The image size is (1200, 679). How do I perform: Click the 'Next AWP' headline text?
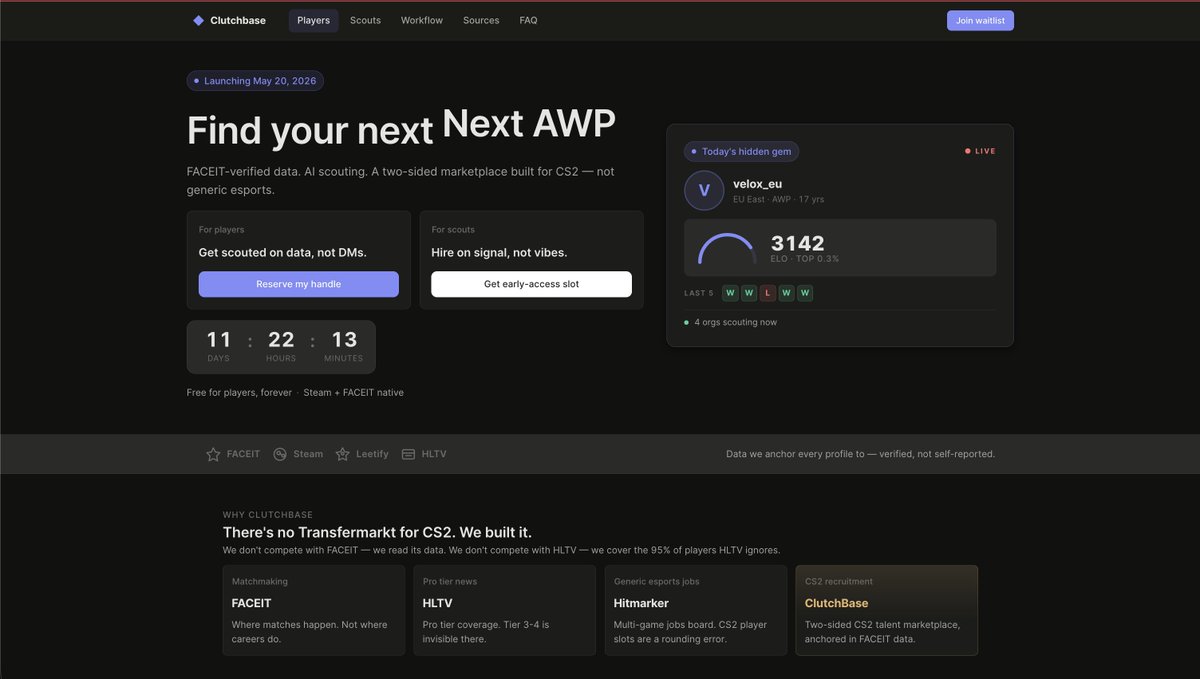tap(529, 123)
